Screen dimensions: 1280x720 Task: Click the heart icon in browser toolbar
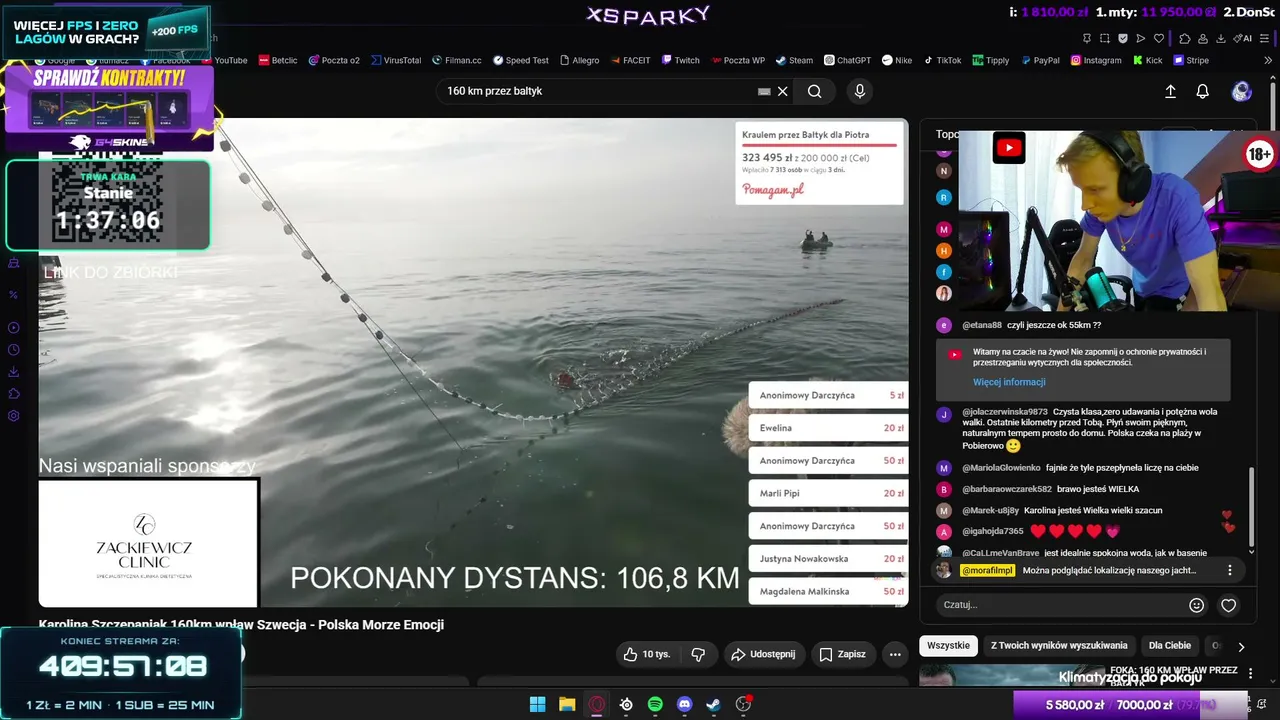point(1159,38)
